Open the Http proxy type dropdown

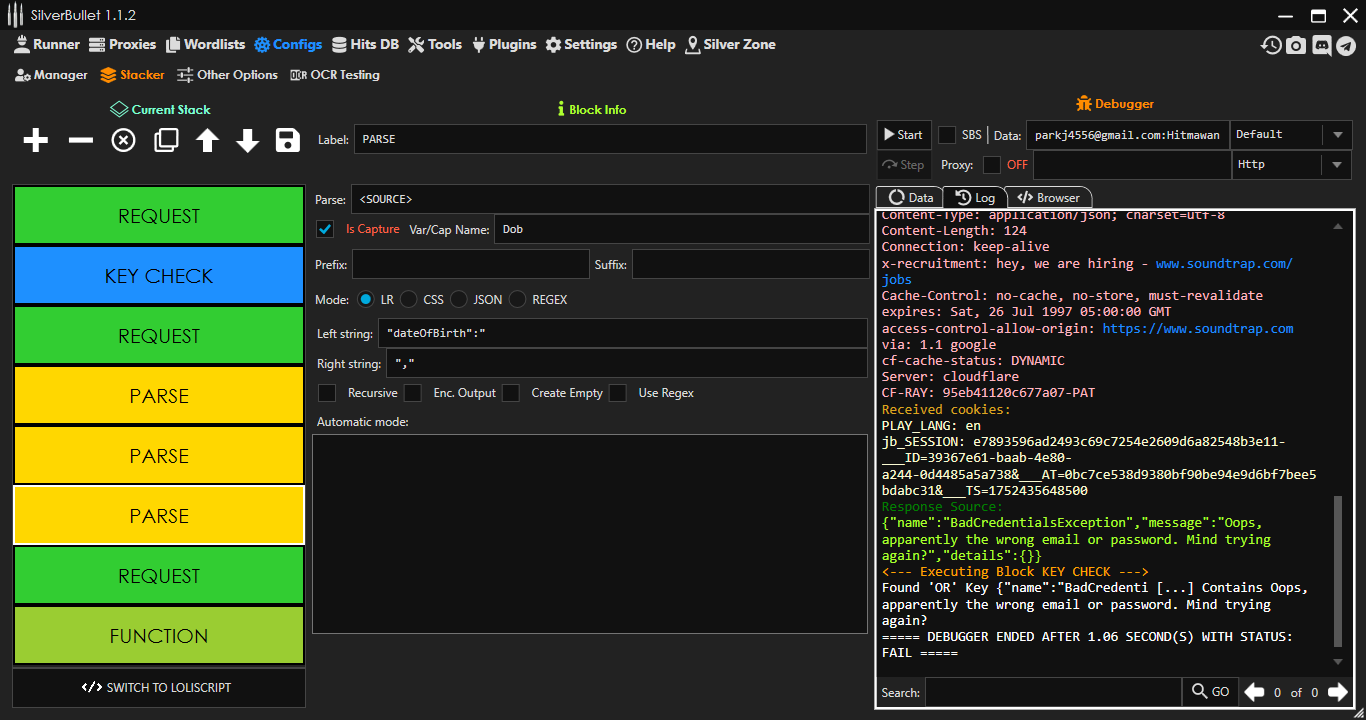click(x=1337, y=165)
